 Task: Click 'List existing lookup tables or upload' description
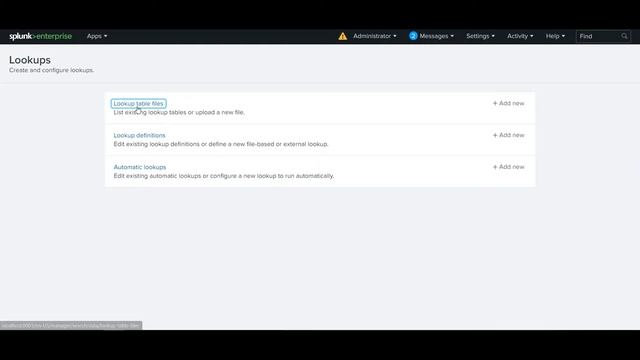click(179, 112)
